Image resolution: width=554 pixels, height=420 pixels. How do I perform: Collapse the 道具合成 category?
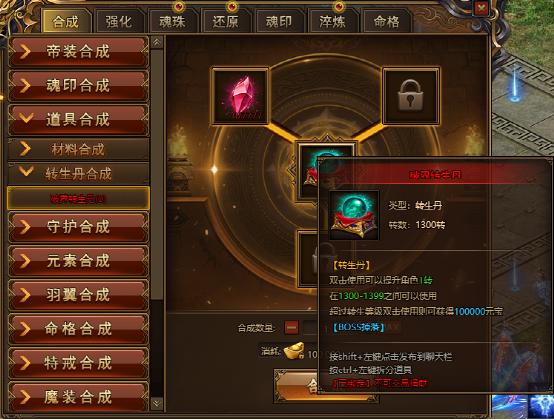(x=78, y=120)
